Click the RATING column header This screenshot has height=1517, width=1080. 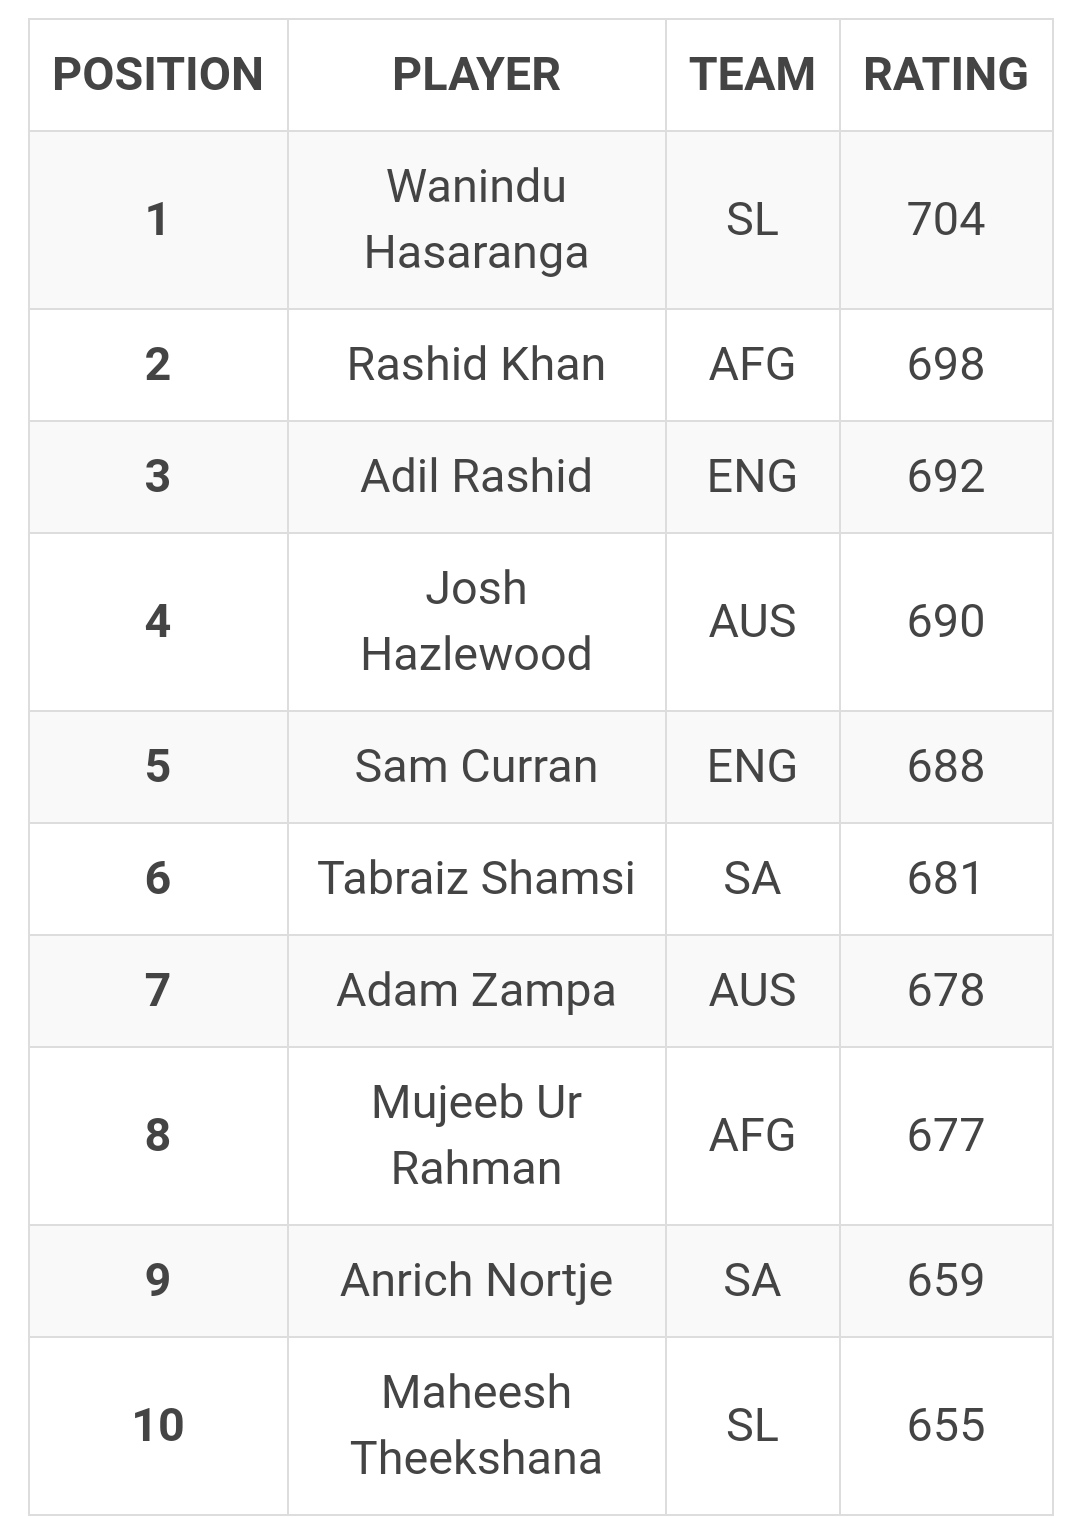(x=946, y=74)
